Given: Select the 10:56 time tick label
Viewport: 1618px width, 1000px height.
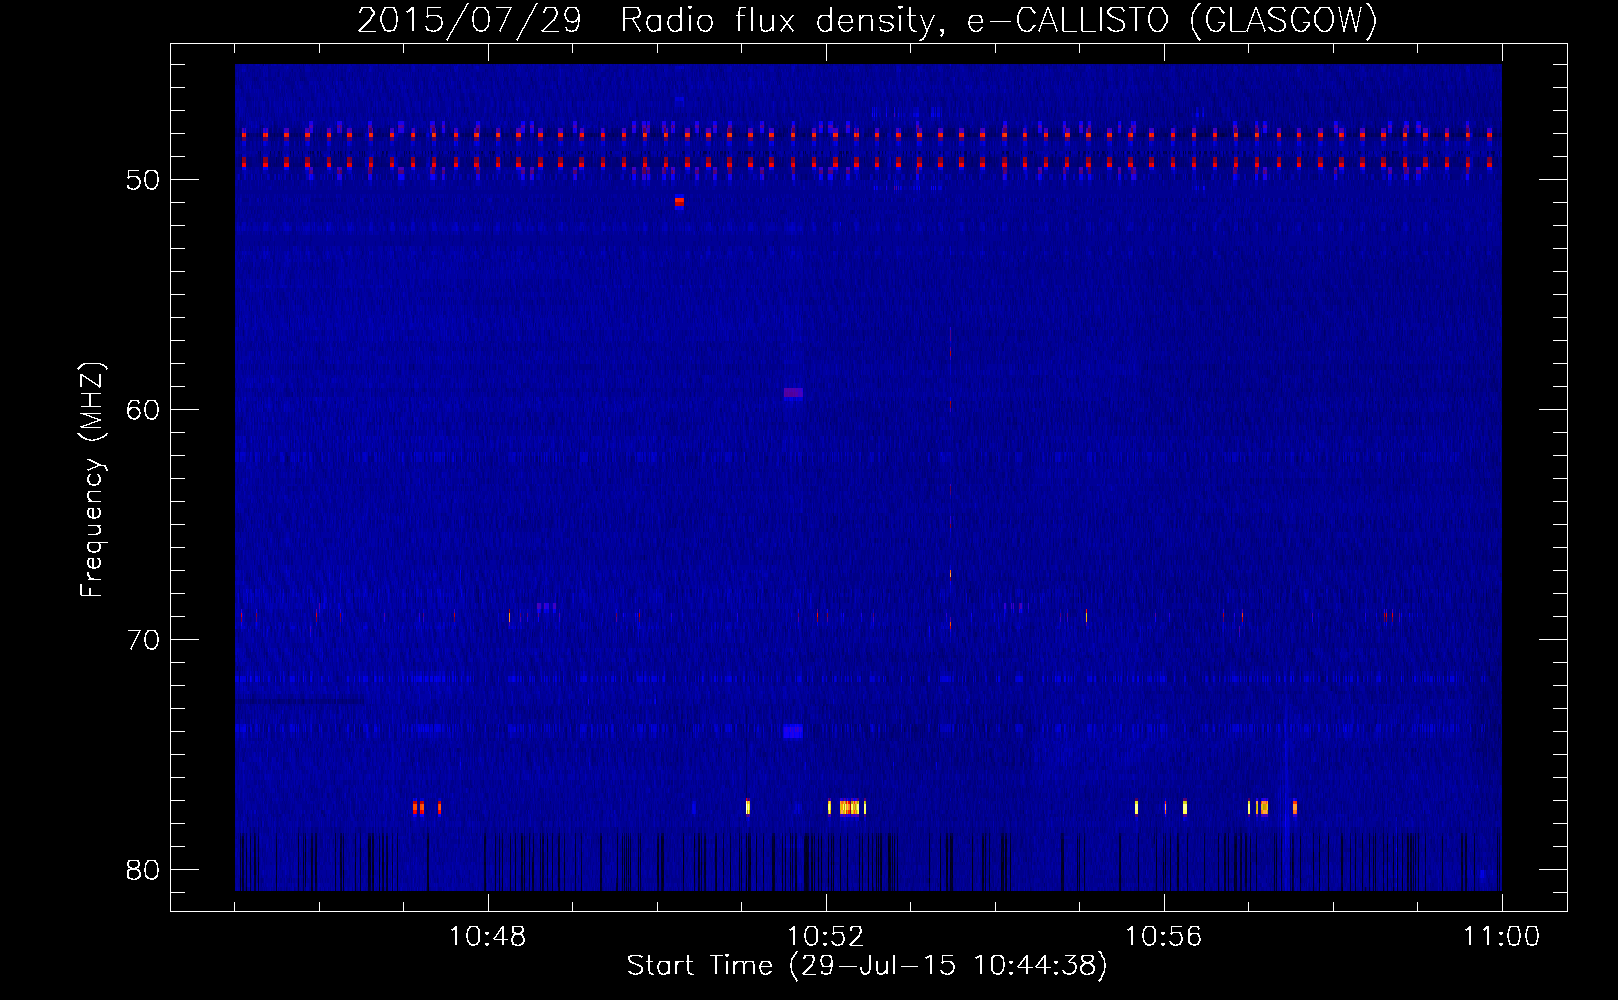Looking at the screenshot, I should coord(1163,937).
